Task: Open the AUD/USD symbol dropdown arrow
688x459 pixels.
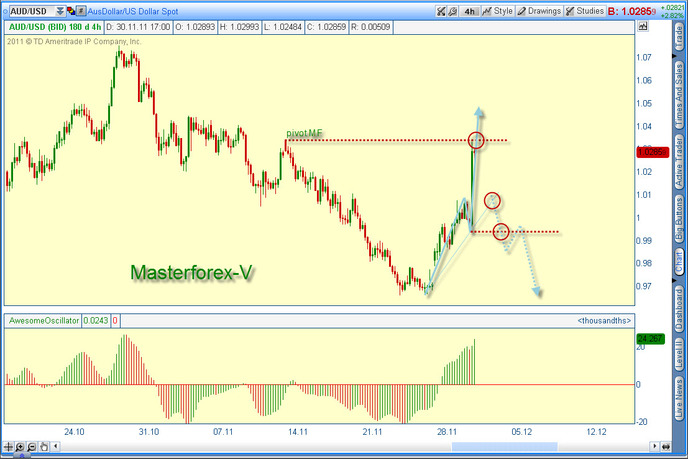Action: pos(60,11)
